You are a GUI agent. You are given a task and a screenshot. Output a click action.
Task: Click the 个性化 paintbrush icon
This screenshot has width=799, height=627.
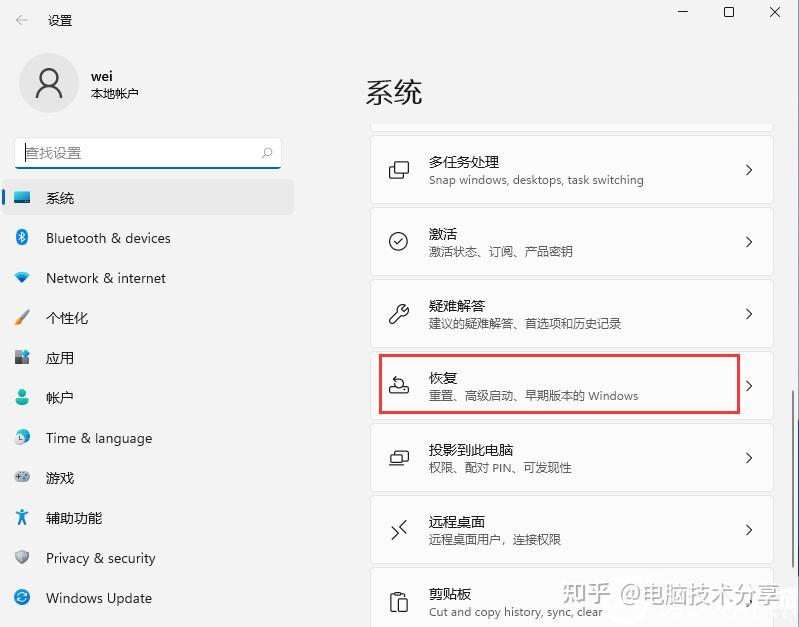22,317
